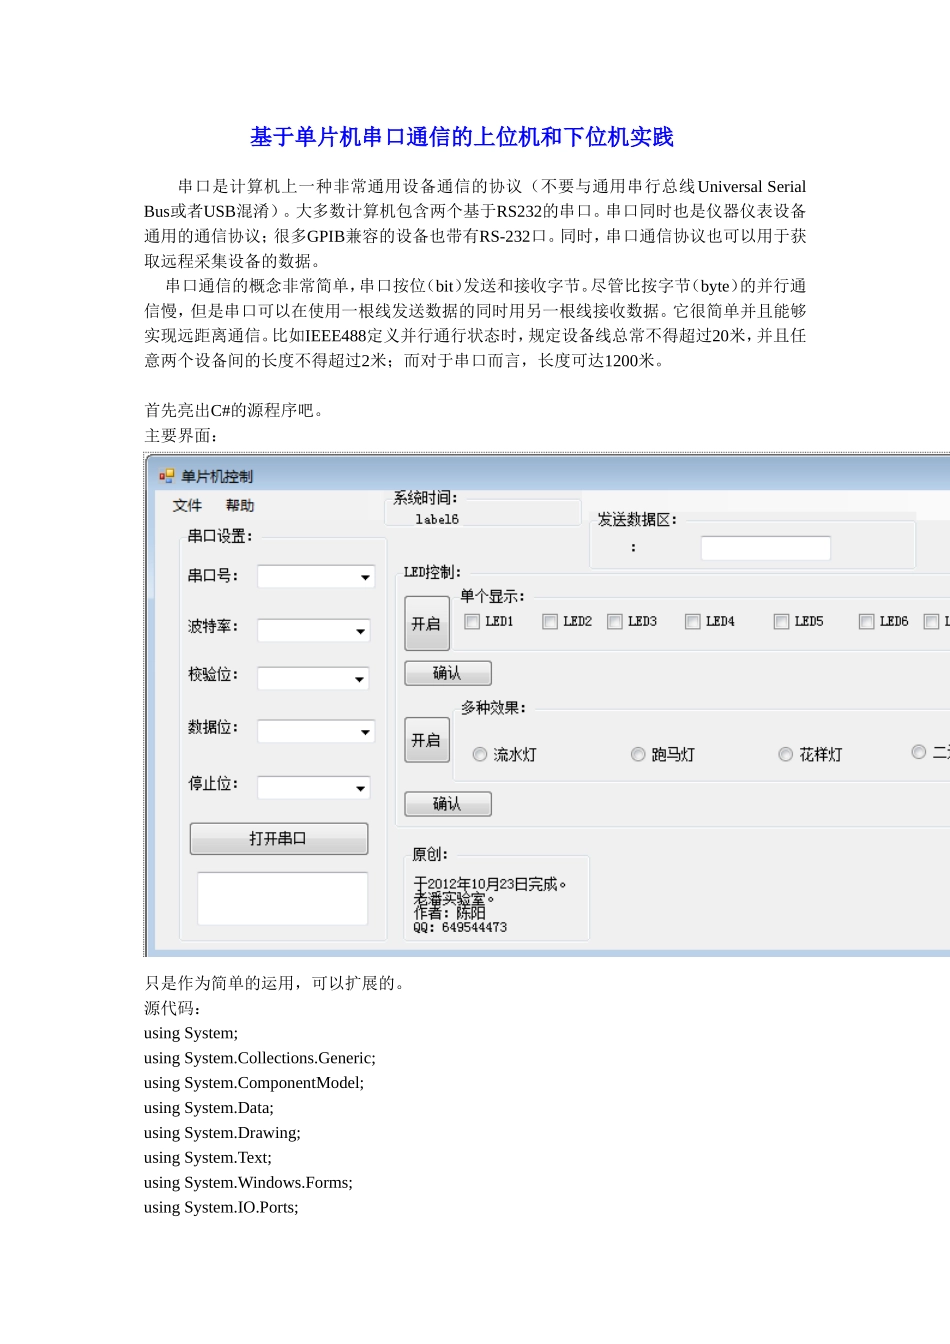Click the 系统时间 label
Image resolution: width=950 pixels, height=1344 pixels.
coord(425,498)
